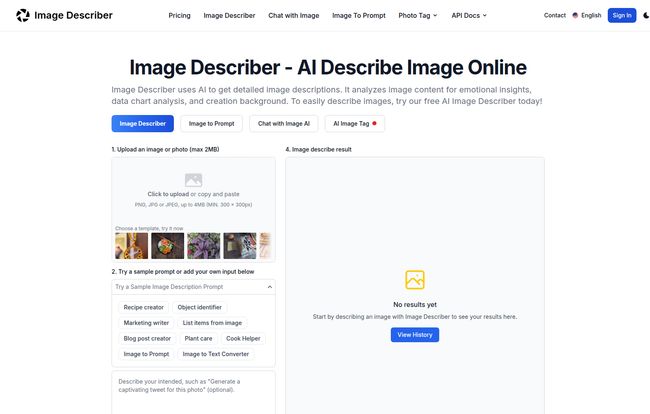Screen dimensions: 650x414
Task: Choose the food bowl template thumbnail
Action: pos(167,246)
